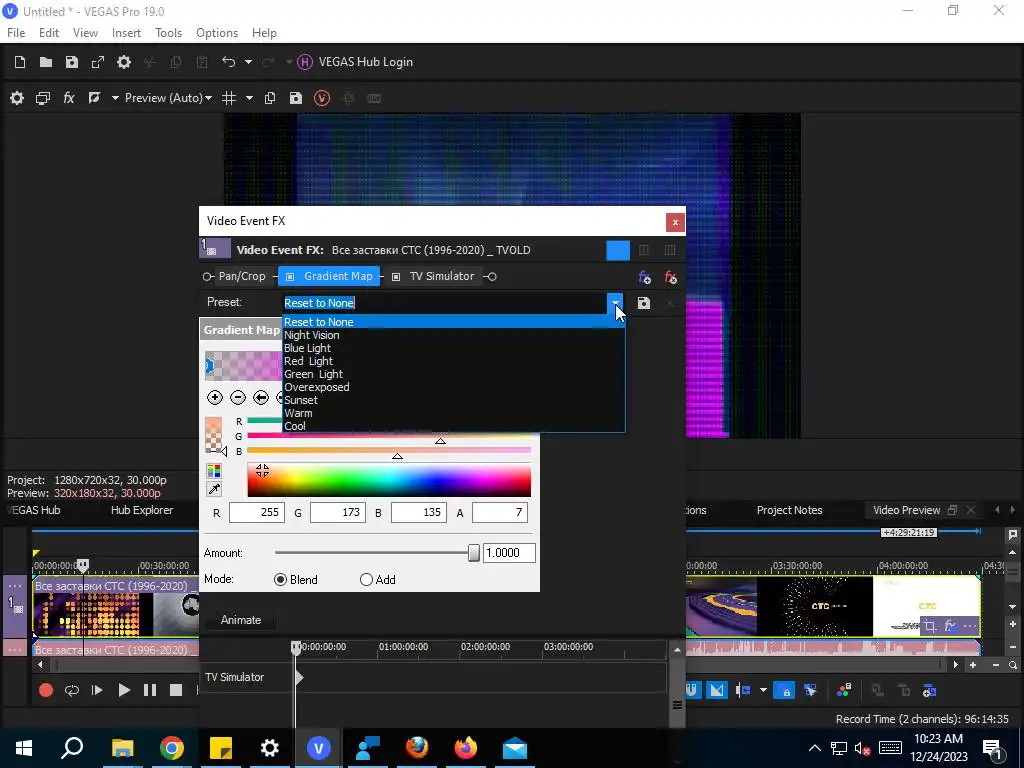Image resolution: width=1024 pixels, height=768 pixels.
Task: Click the external monitor preview icon
Action: click(43, 98)
